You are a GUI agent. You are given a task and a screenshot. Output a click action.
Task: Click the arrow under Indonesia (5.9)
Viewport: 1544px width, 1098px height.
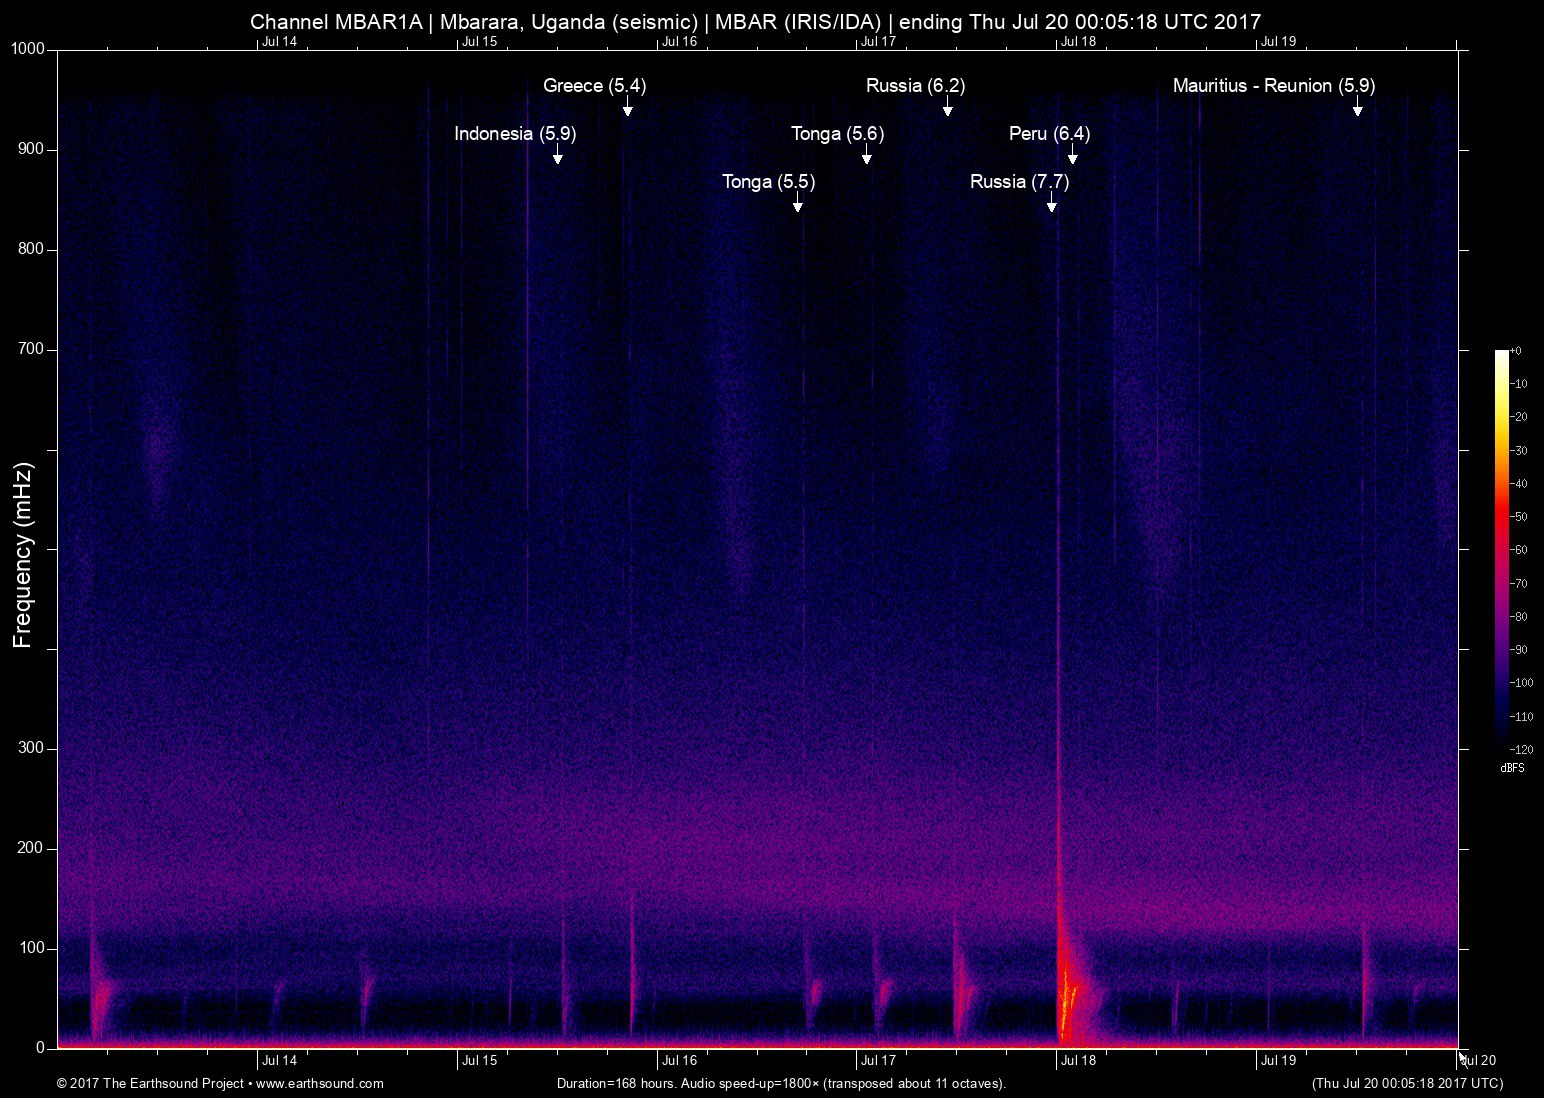click(x=557, y=155)
